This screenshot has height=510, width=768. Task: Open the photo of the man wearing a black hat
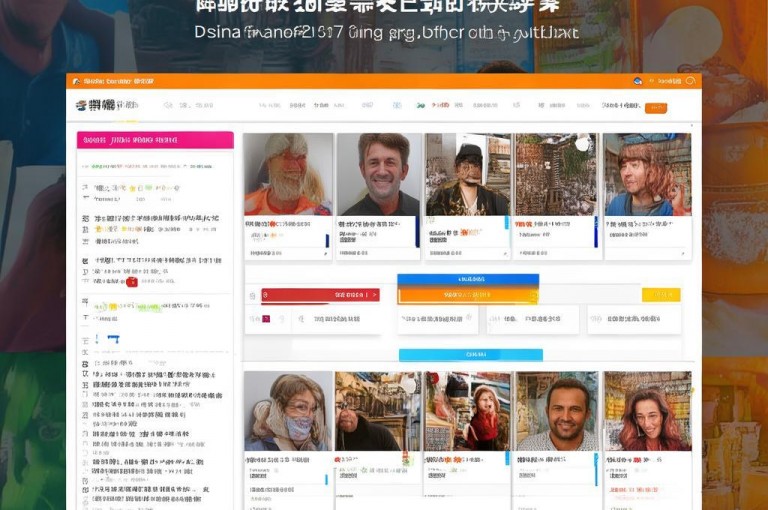[468, 174]
